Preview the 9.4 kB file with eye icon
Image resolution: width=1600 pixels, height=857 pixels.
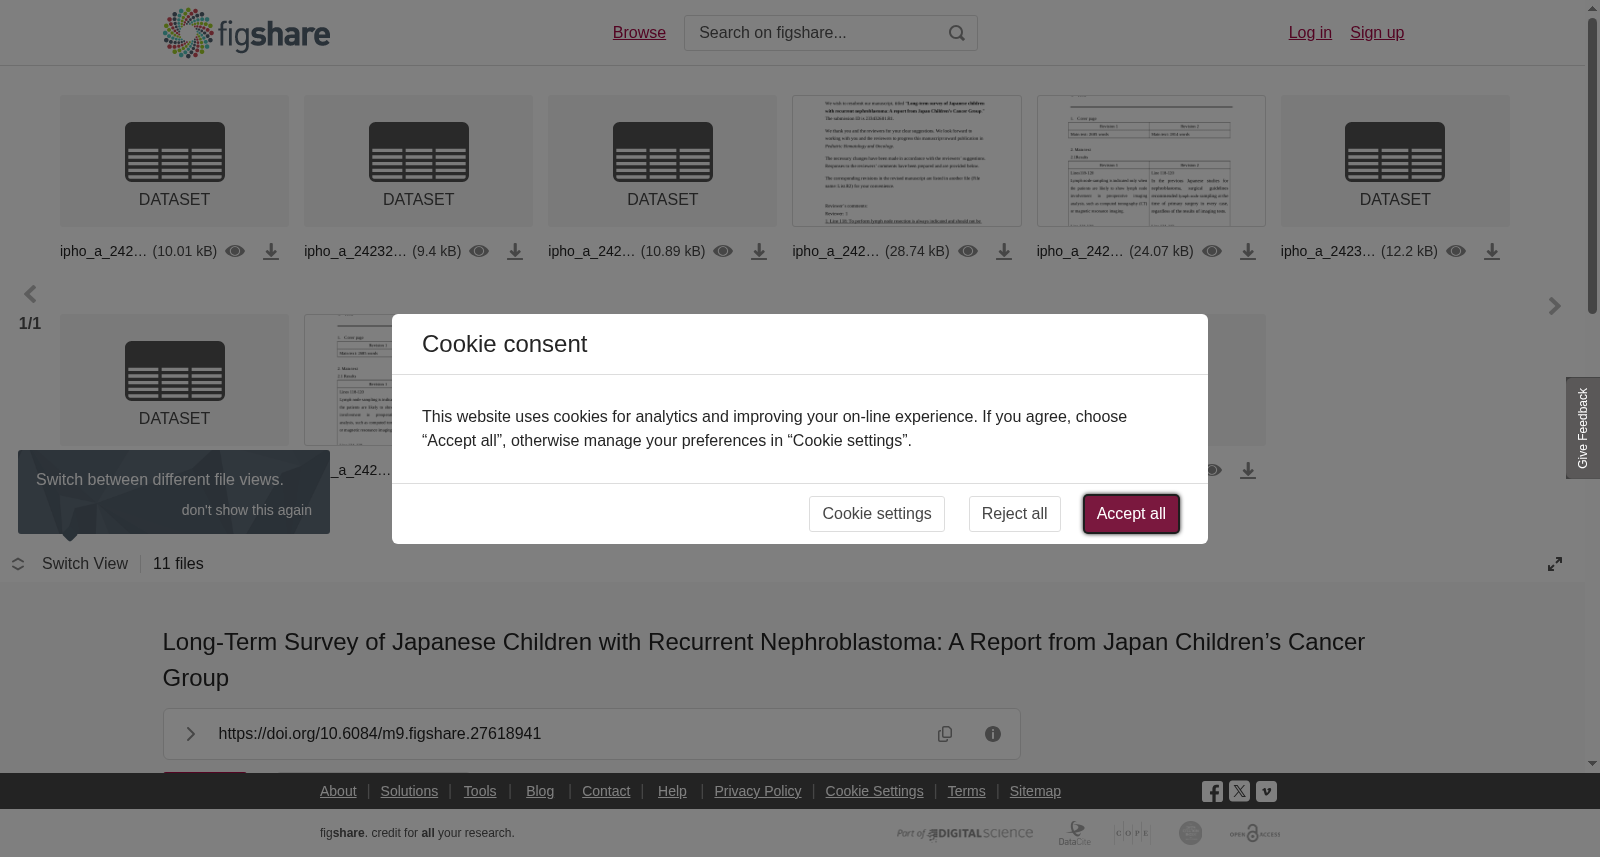coord(479,251)
